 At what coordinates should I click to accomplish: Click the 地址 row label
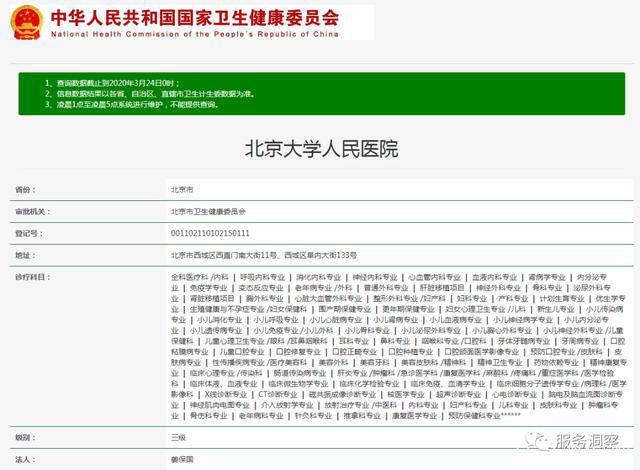(x=24, y=255)
